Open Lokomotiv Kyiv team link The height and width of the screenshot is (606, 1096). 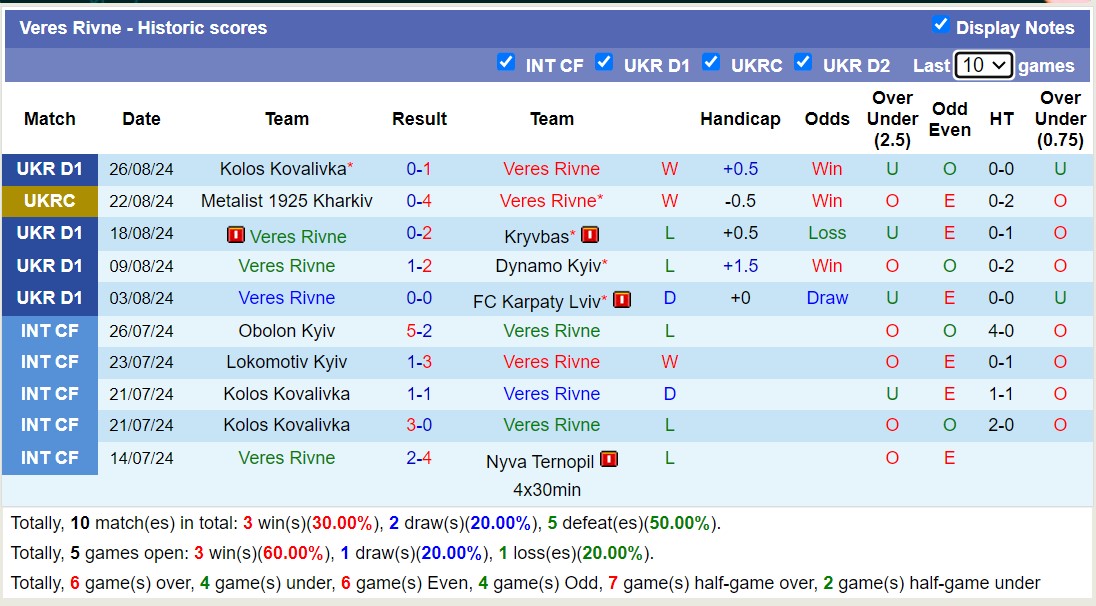tap(287, 362)
